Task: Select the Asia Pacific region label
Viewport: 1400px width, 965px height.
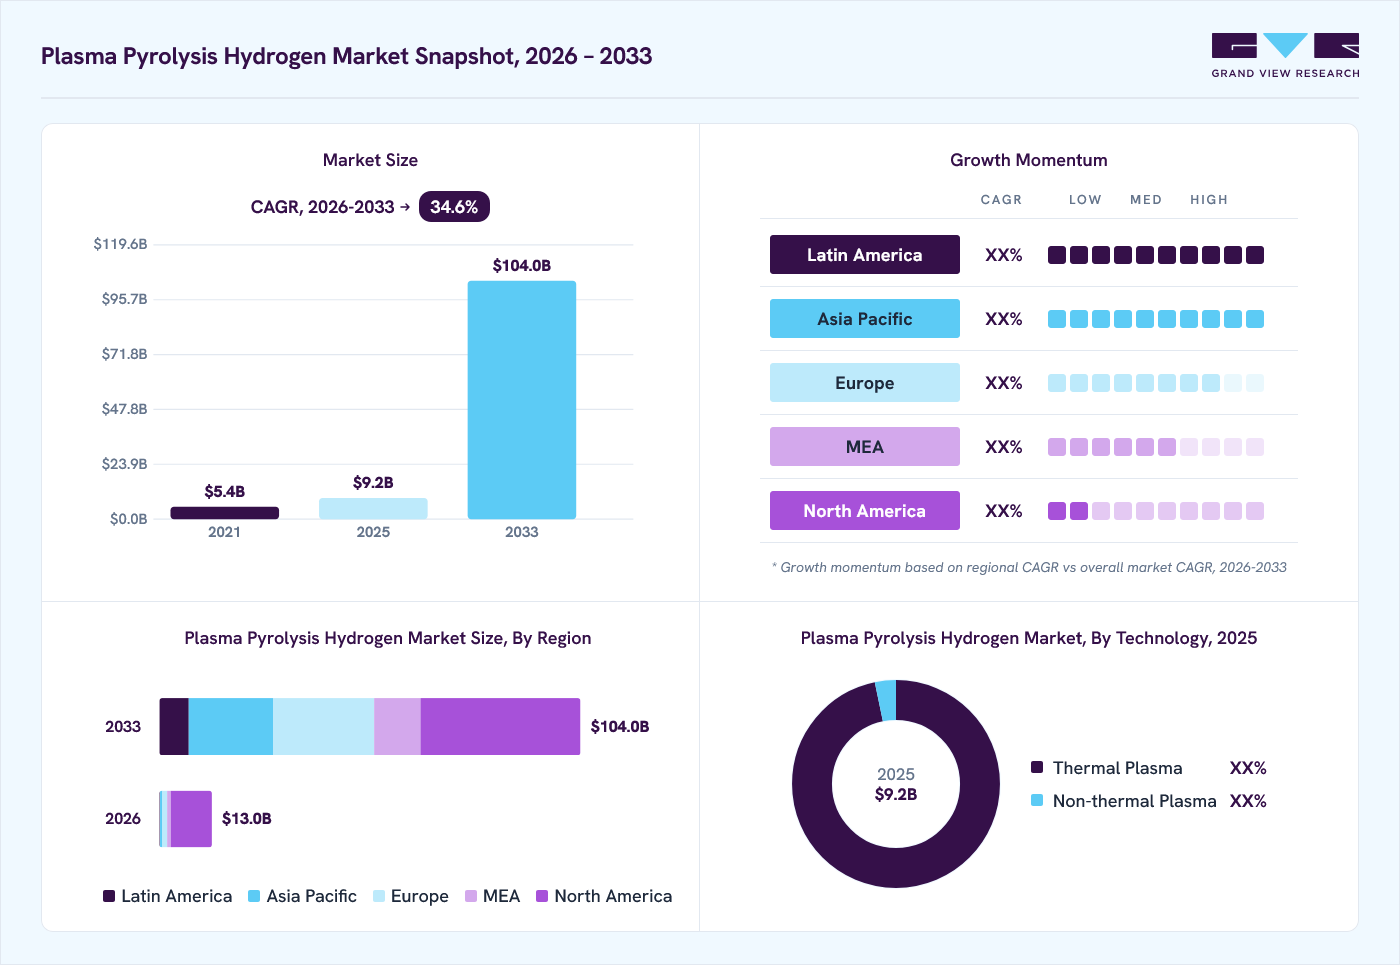Action: click(865, 319)
